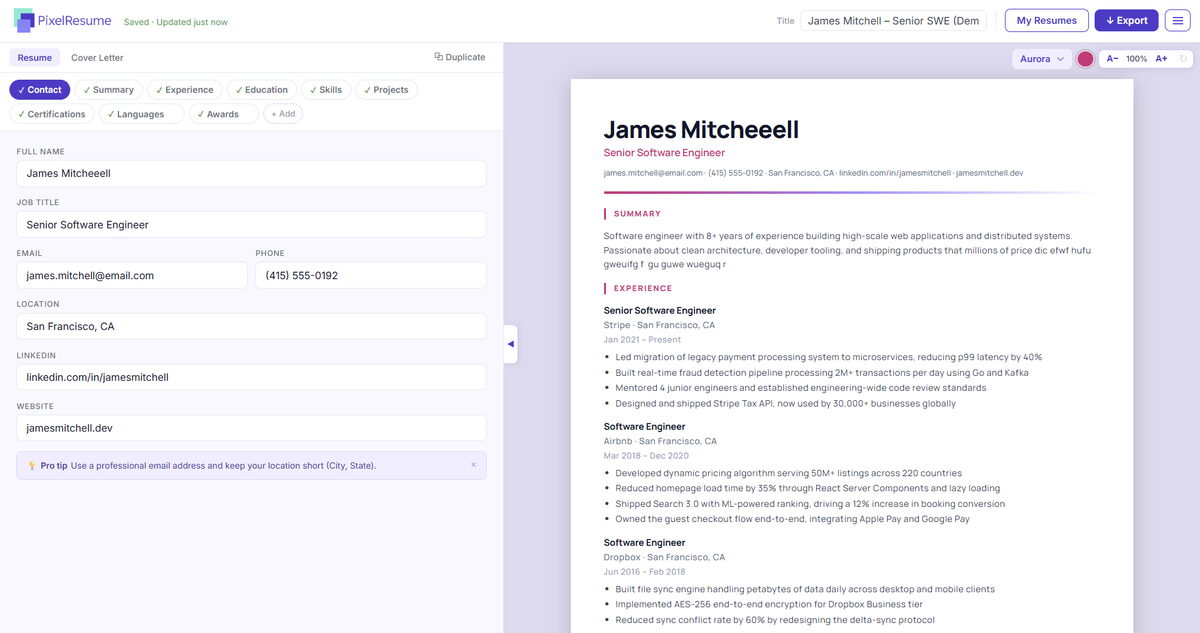Viewport: 1200px width, 633px height.
Task: Dismiss the Pro tip banner
Action: click(x=474, y=465)
